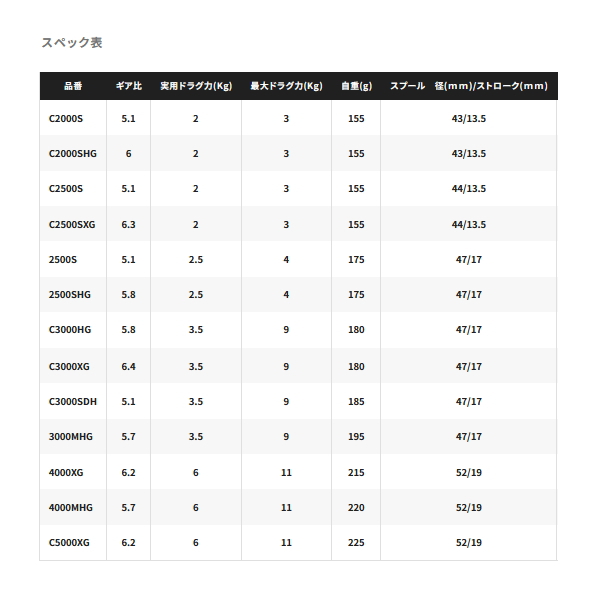600x600 pixels.
Task: Click gear ratio 6 for C2000SHG
Action: [129, 154]
